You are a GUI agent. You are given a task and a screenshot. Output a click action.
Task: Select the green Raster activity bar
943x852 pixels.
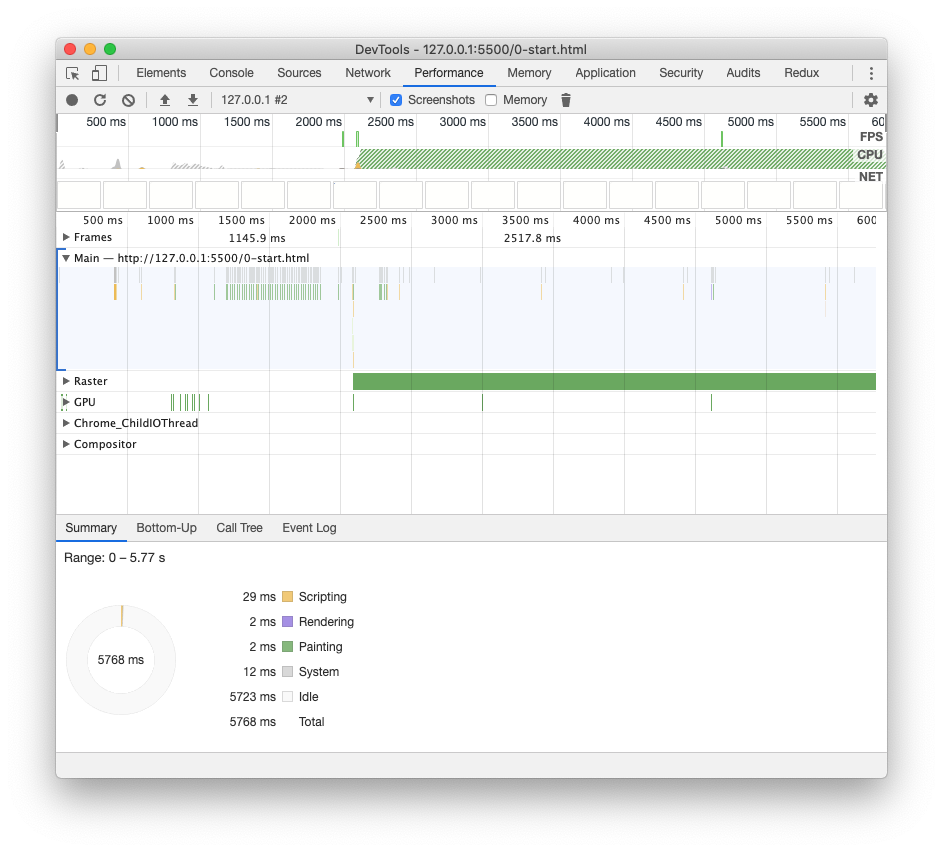click(x=614, y=381)
